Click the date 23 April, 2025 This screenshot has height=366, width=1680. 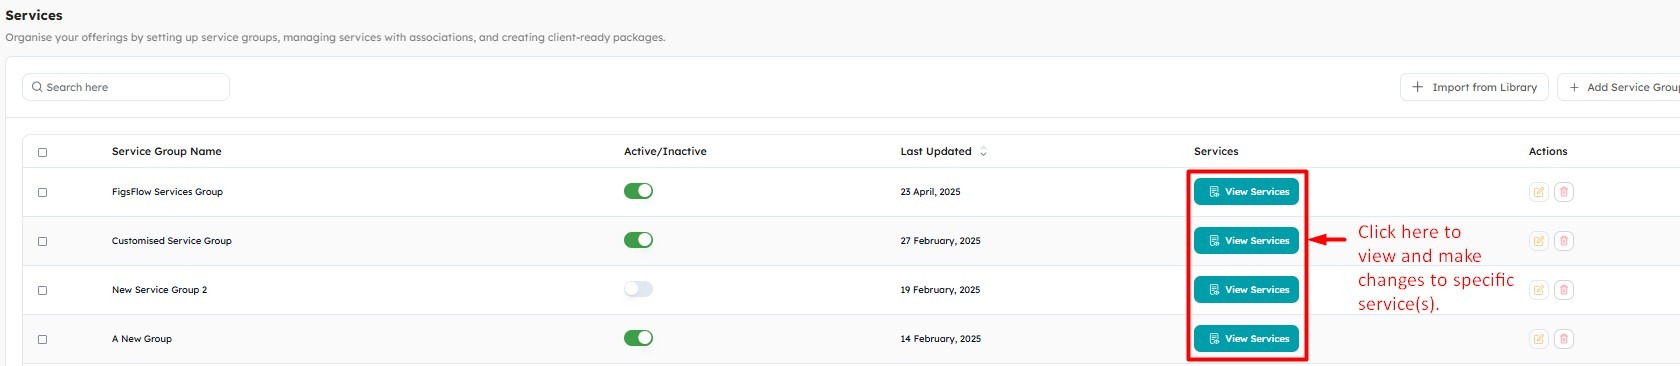930,191
